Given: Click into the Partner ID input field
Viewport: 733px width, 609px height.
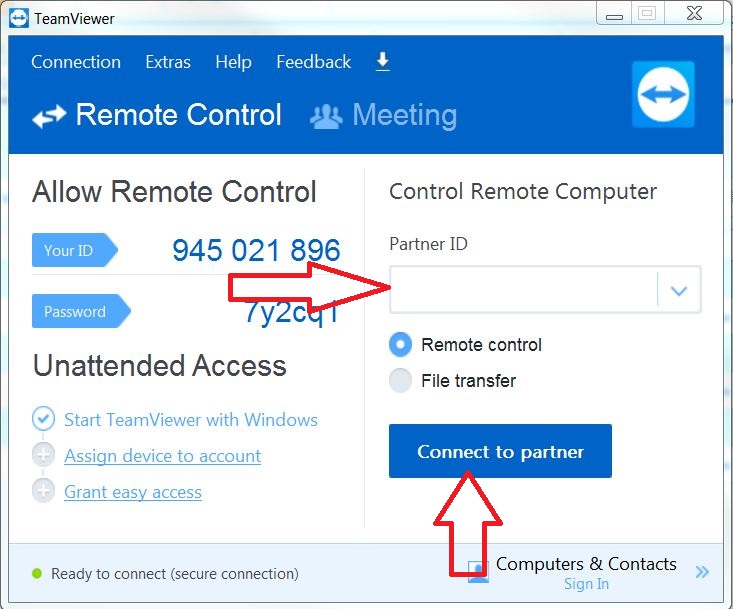Looking at the screenshot, I should [524, 290].
